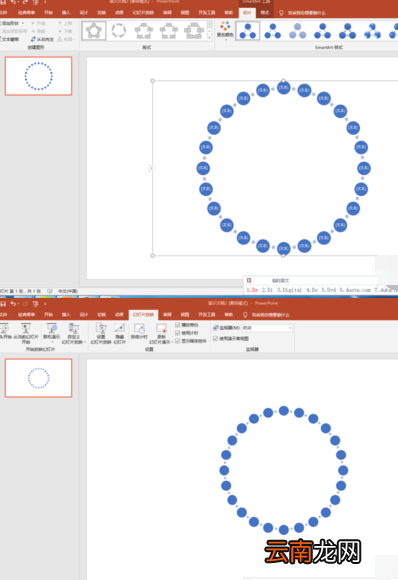Click spell-check icon in upper status bar
The height and width of the screenshot is (580, 398).
(x=50, y=291)
